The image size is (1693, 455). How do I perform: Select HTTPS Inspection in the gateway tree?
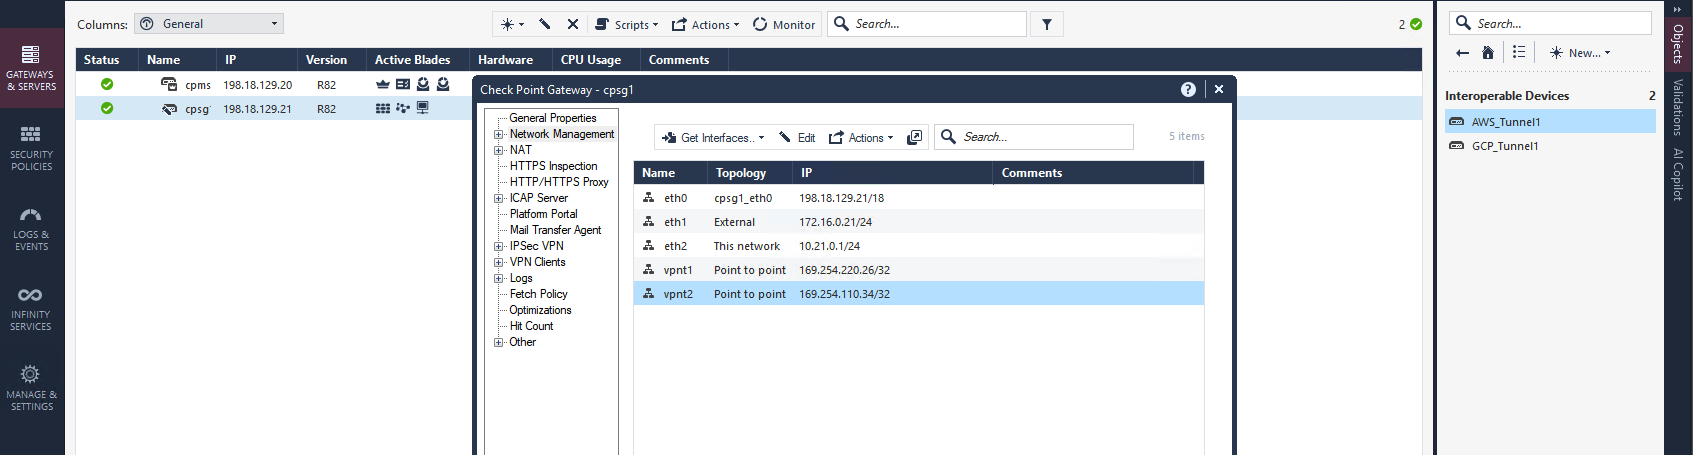click(553, 166)
